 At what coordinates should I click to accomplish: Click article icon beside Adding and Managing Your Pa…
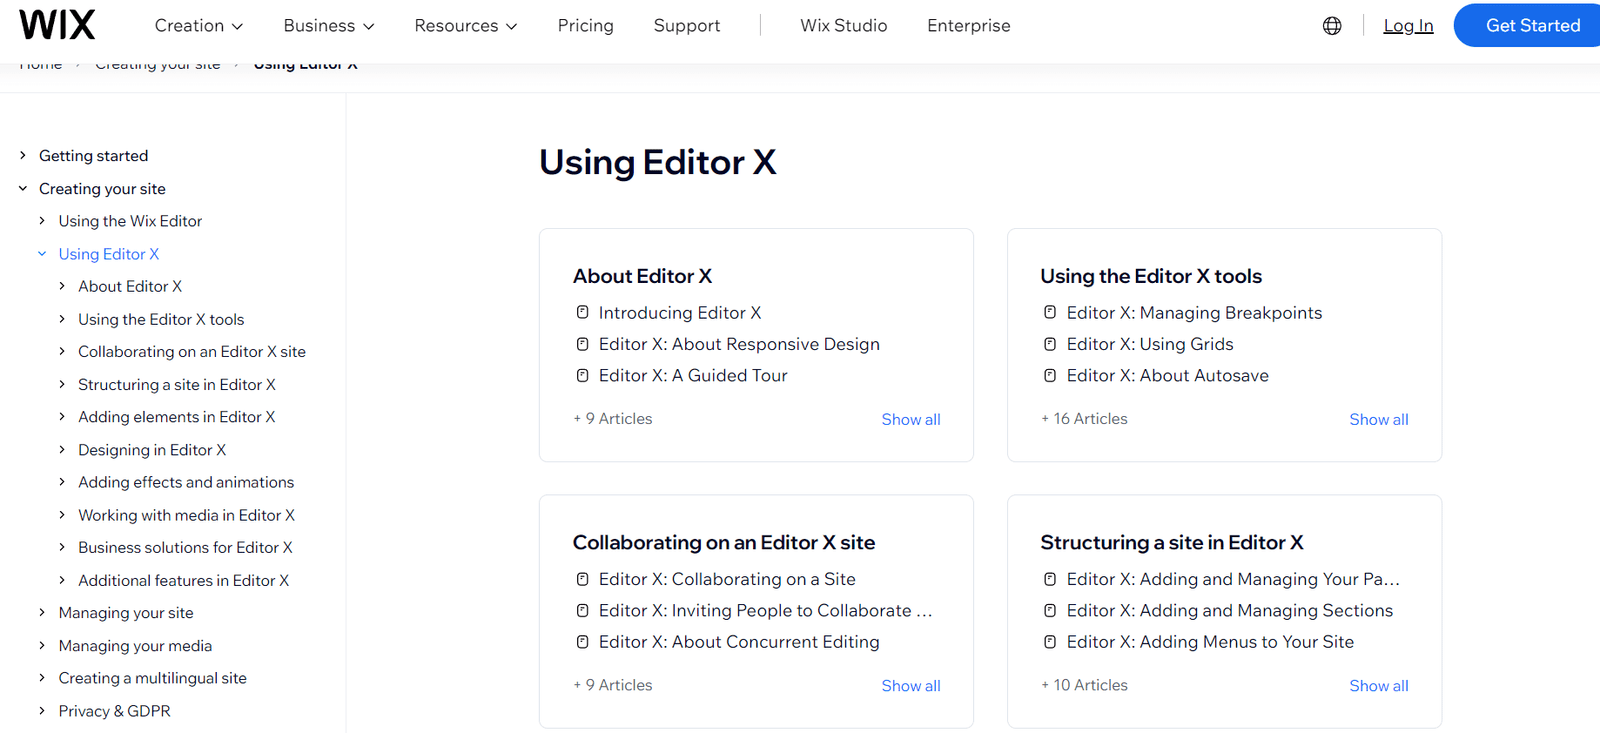point(1050,579)
